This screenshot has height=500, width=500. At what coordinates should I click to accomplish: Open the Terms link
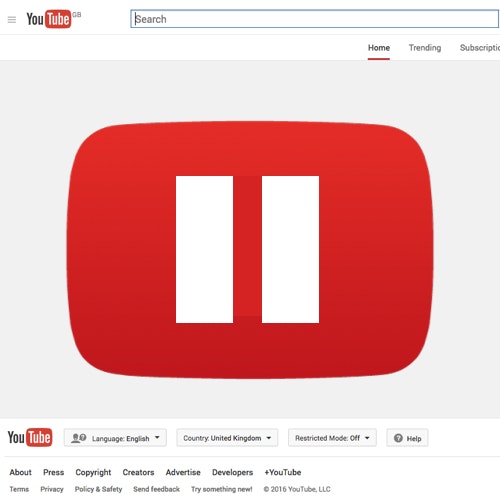[19, 489]
